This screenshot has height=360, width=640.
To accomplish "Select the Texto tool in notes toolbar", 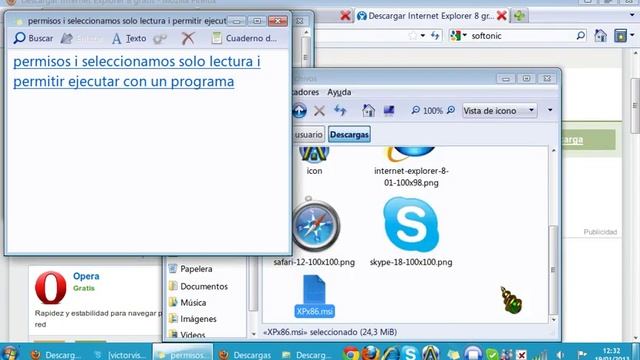I will [129, 38].
